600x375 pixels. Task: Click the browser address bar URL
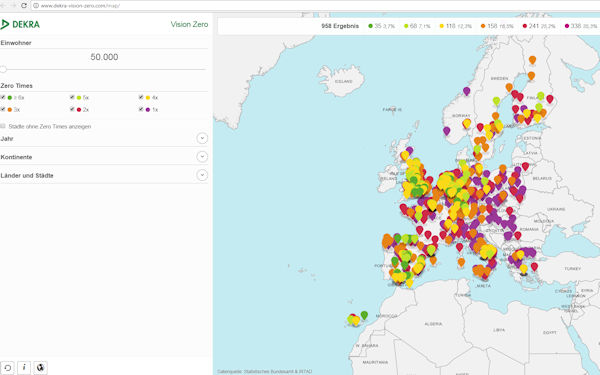80,6
